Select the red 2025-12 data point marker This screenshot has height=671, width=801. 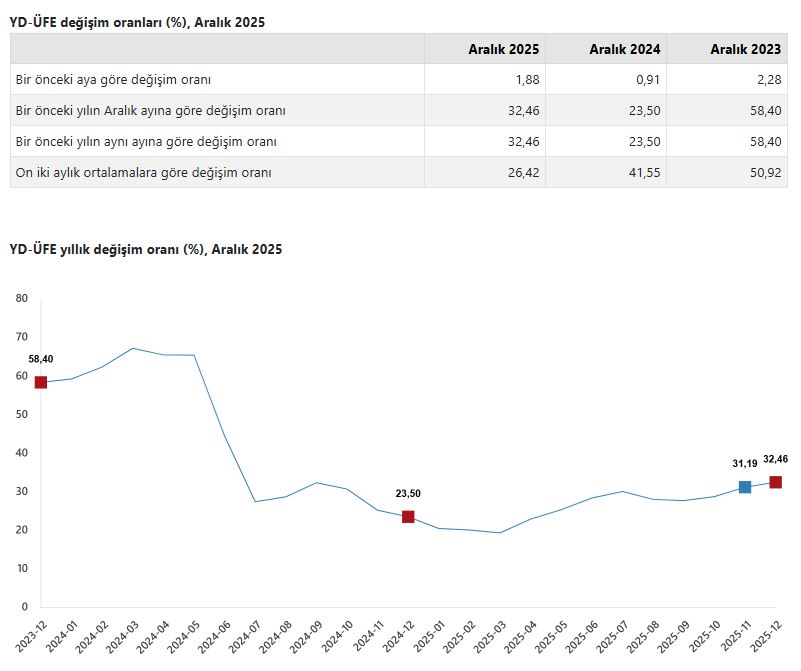[x=775, y=482]
